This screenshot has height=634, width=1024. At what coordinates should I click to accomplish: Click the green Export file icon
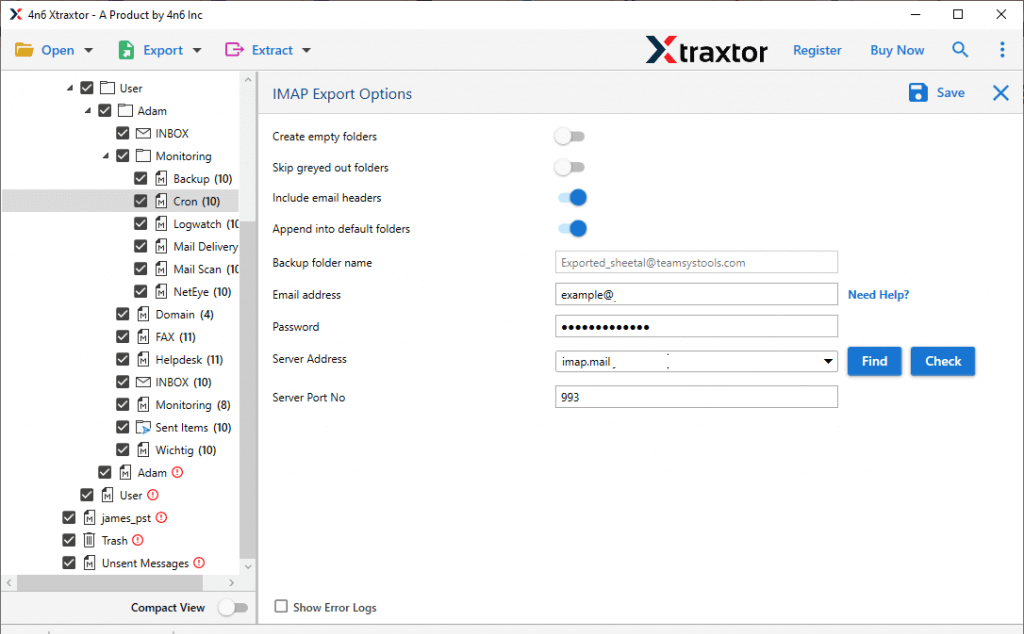(126, 50)
